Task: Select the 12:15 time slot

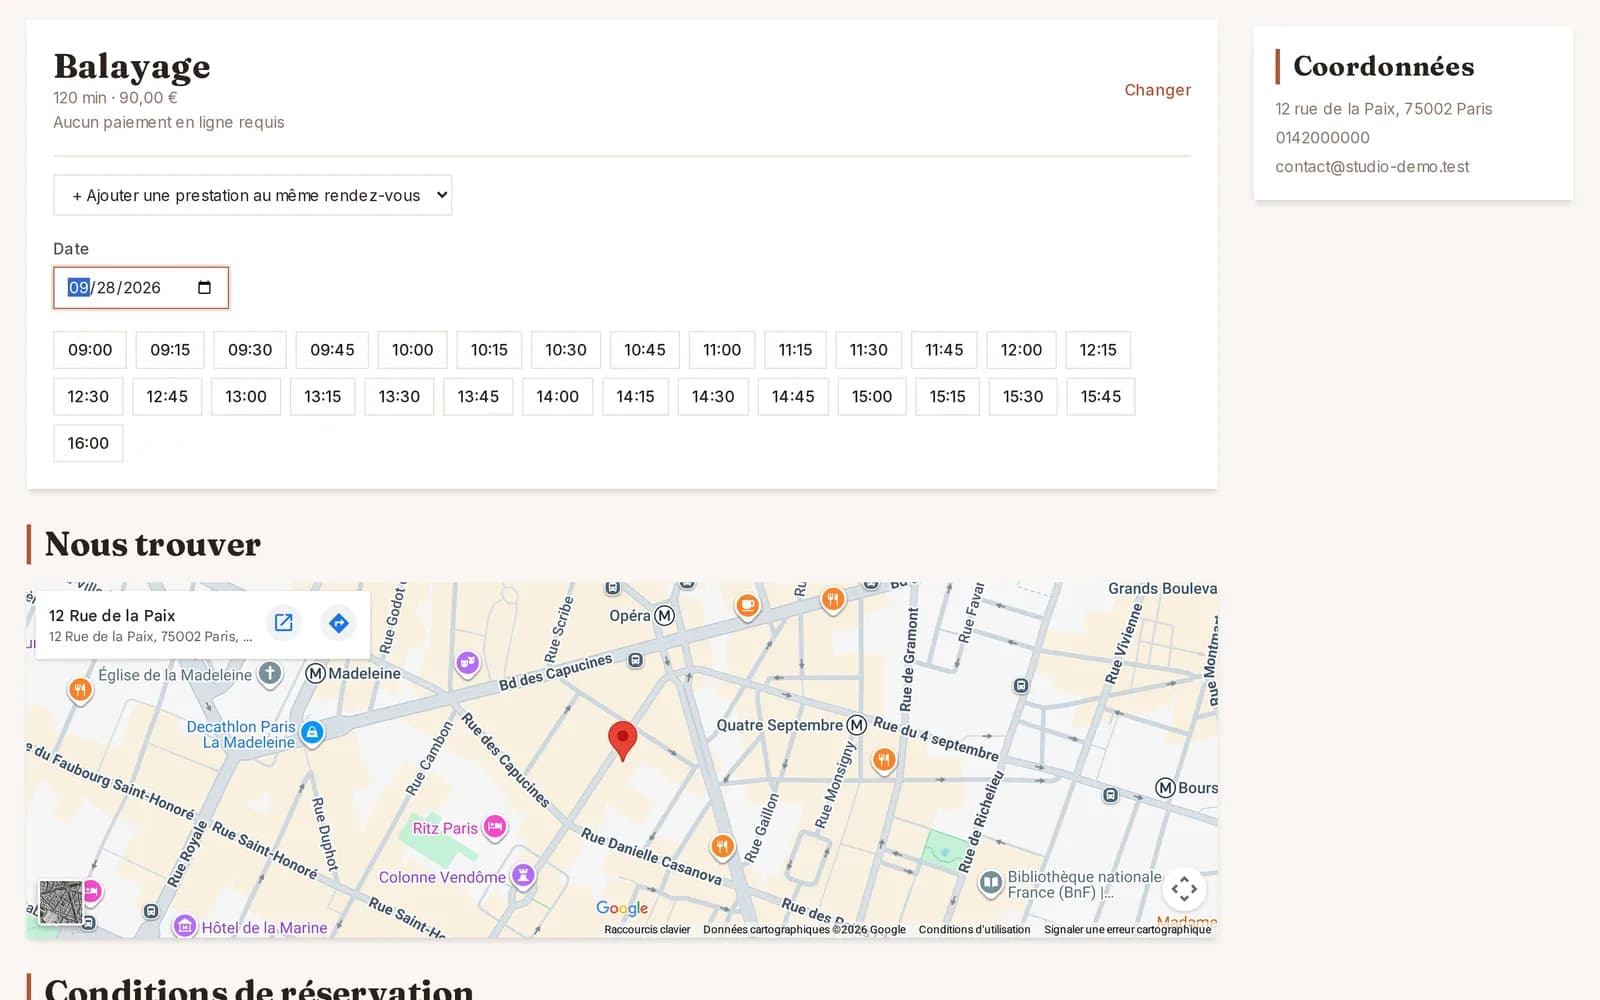Action: tap(1098, 350)
